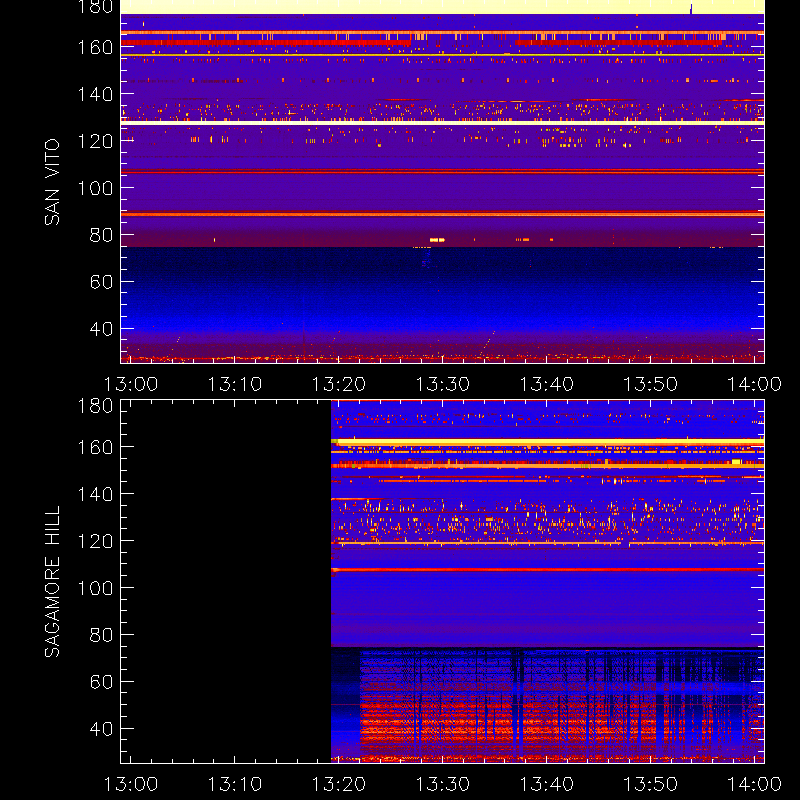This screenshot has width=800, height=800.
Task: Click 13:10 under San Vito plot
Action: [x=235, y=384]
